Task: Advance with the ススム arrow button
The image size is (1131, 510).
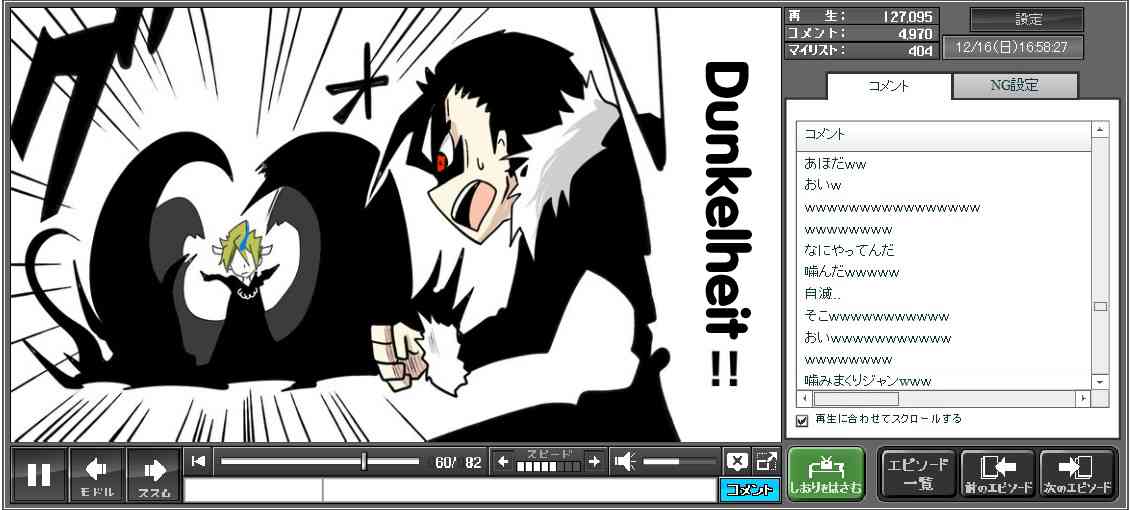Action: [154, 474]
